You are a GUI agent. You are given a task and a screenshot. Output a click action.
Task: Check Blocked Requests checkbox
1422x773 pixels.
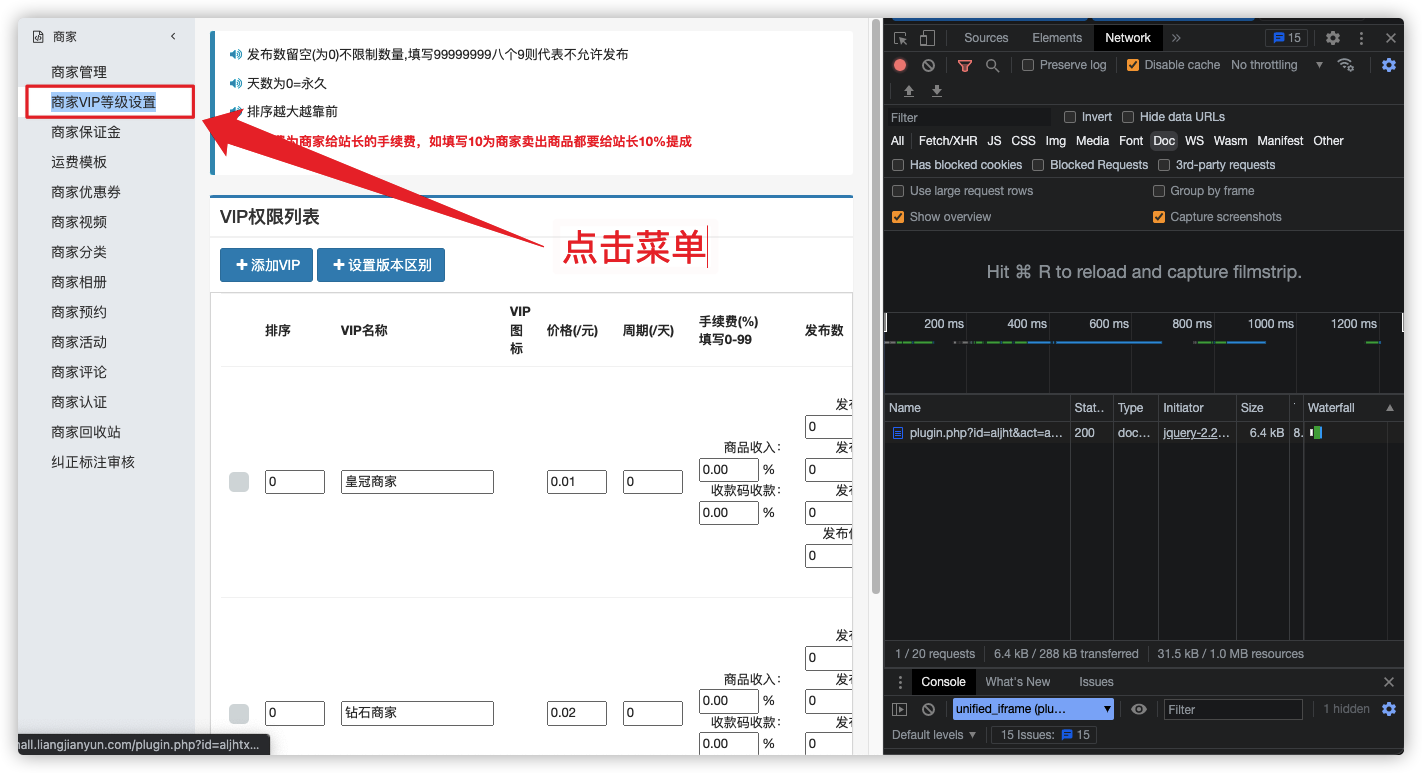point(1038,165)
